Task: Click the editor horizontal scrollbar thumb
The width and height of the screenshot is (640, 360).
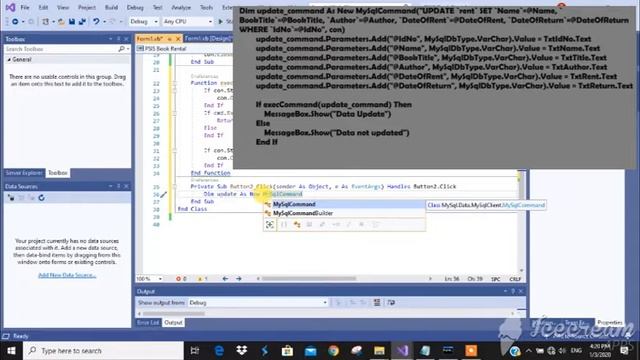Action: (x=309, y=279)
